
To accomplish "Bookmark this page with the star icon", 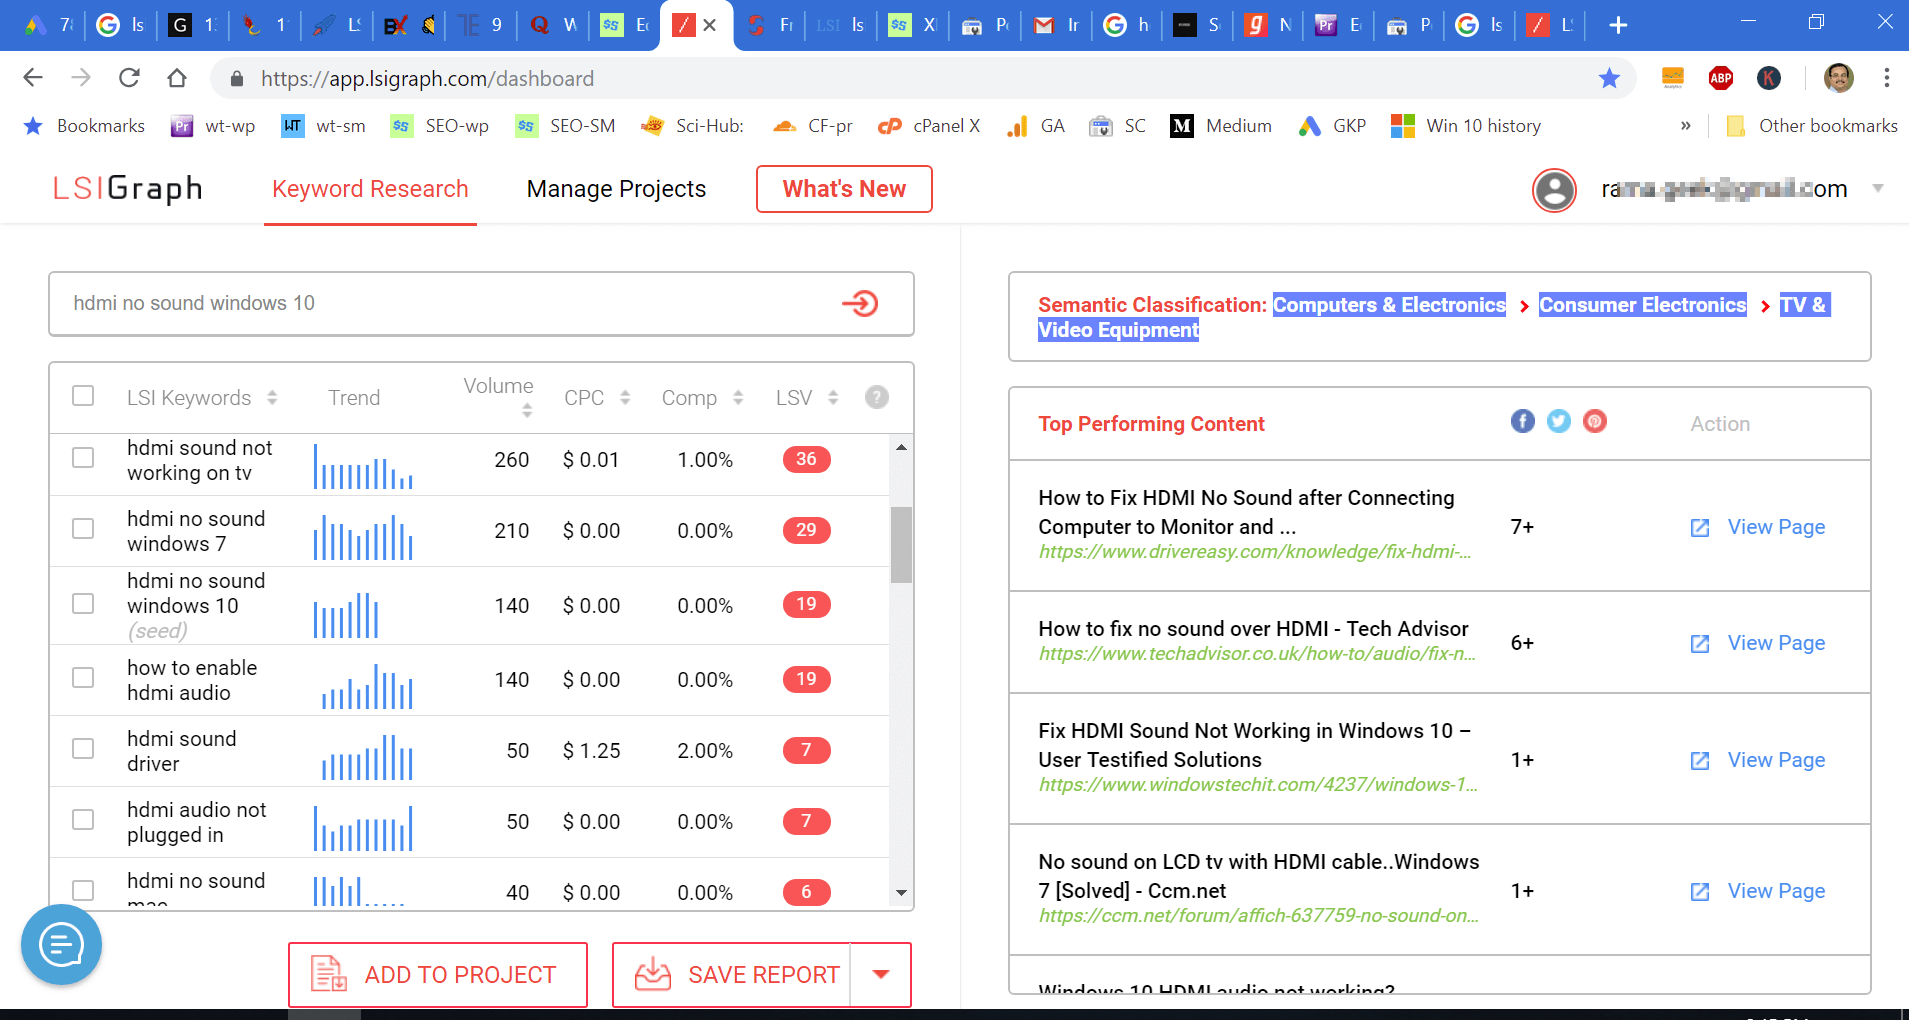I will [x=1609, y=78].
